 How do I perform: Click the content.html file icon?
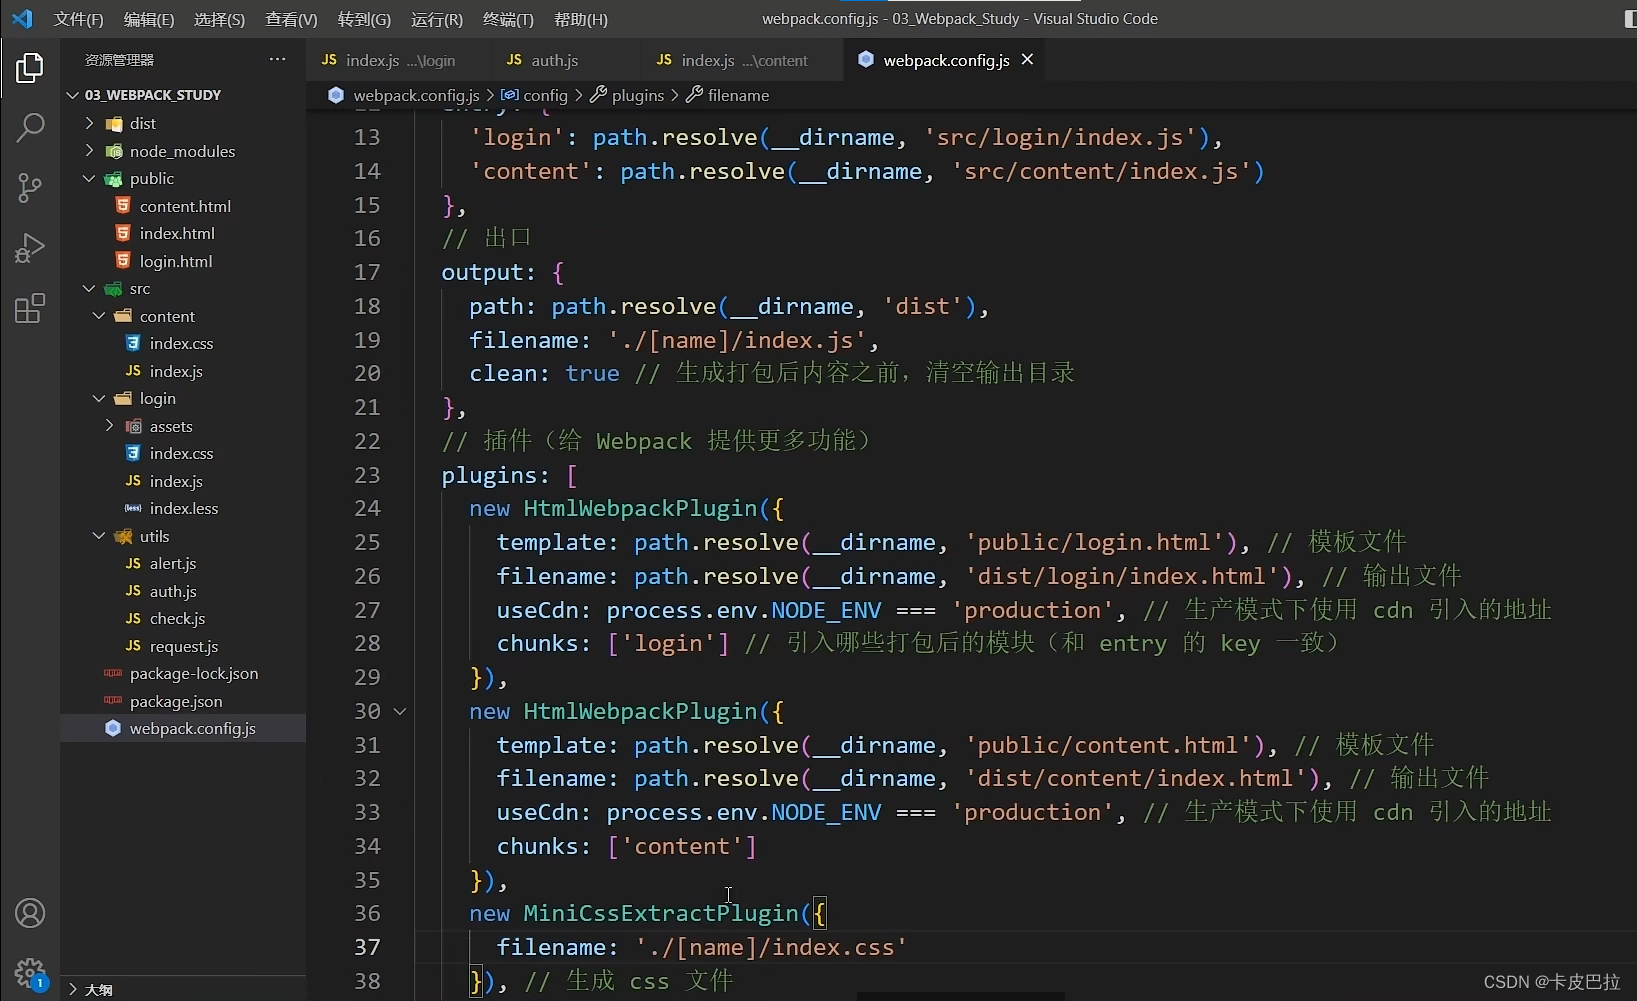coord(123,206)
